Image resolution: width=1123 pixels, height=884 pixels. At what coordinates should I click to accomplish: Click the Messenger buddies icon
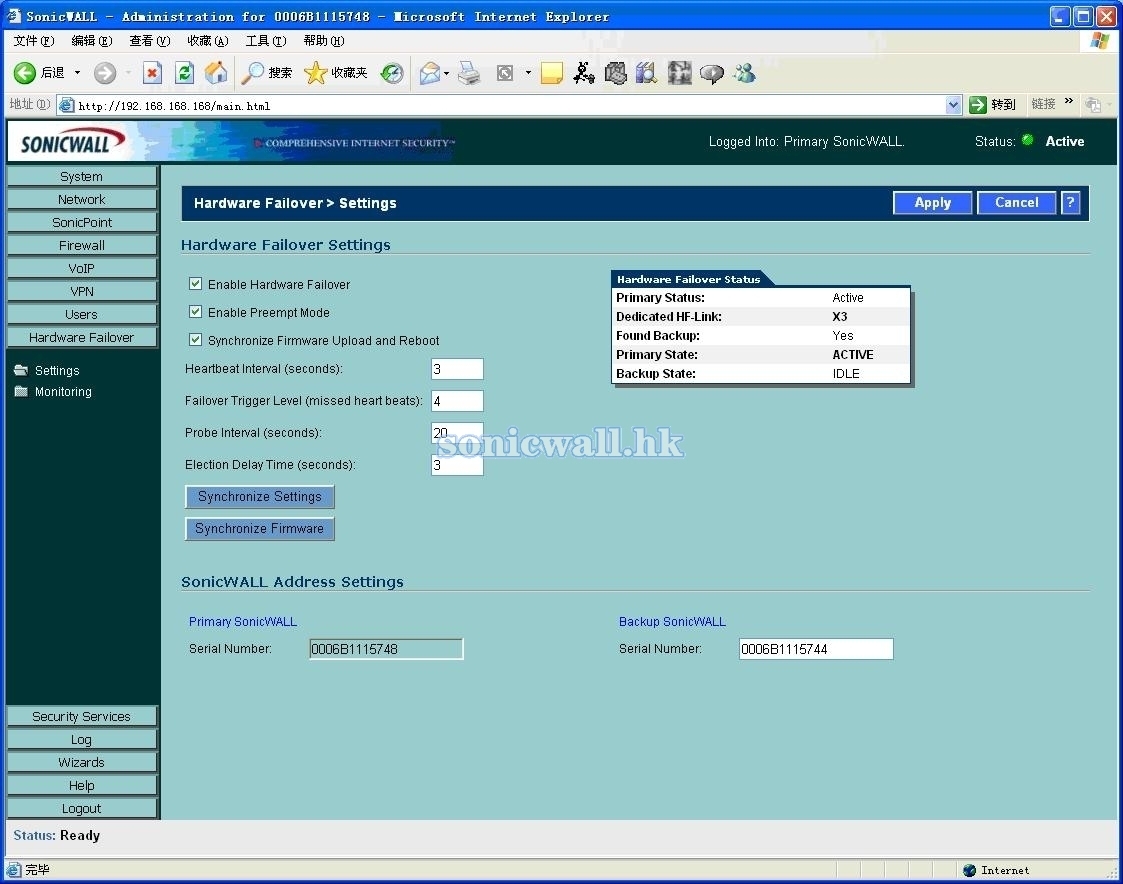coord(745,73)
